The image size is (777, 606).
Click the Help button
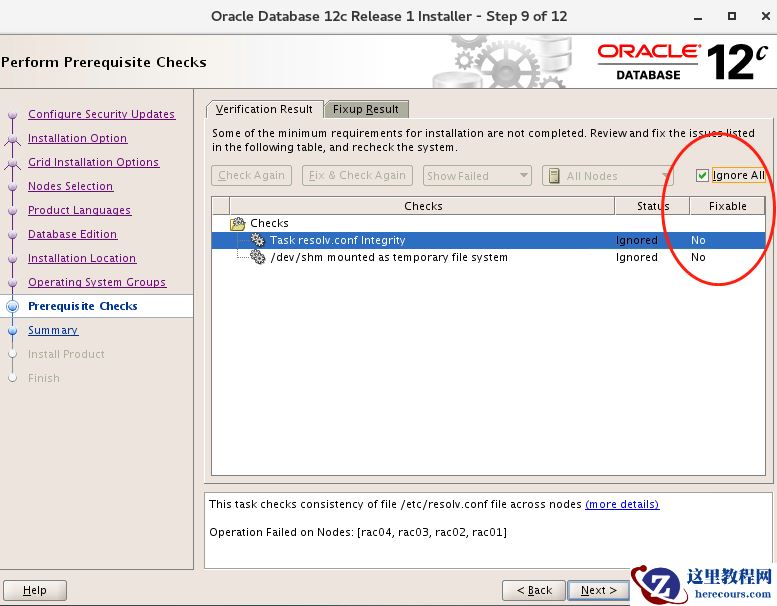[35, 590]
